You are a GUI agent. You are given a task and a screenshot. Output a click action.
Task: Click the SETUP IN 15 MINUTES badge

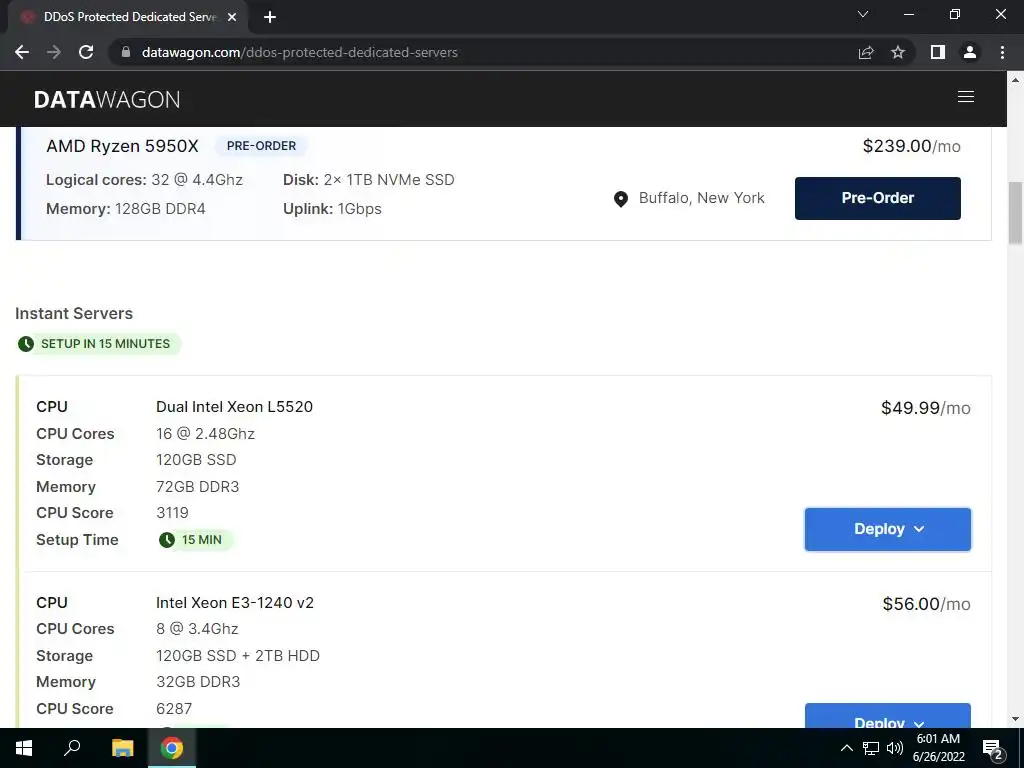tap(99, 344)
